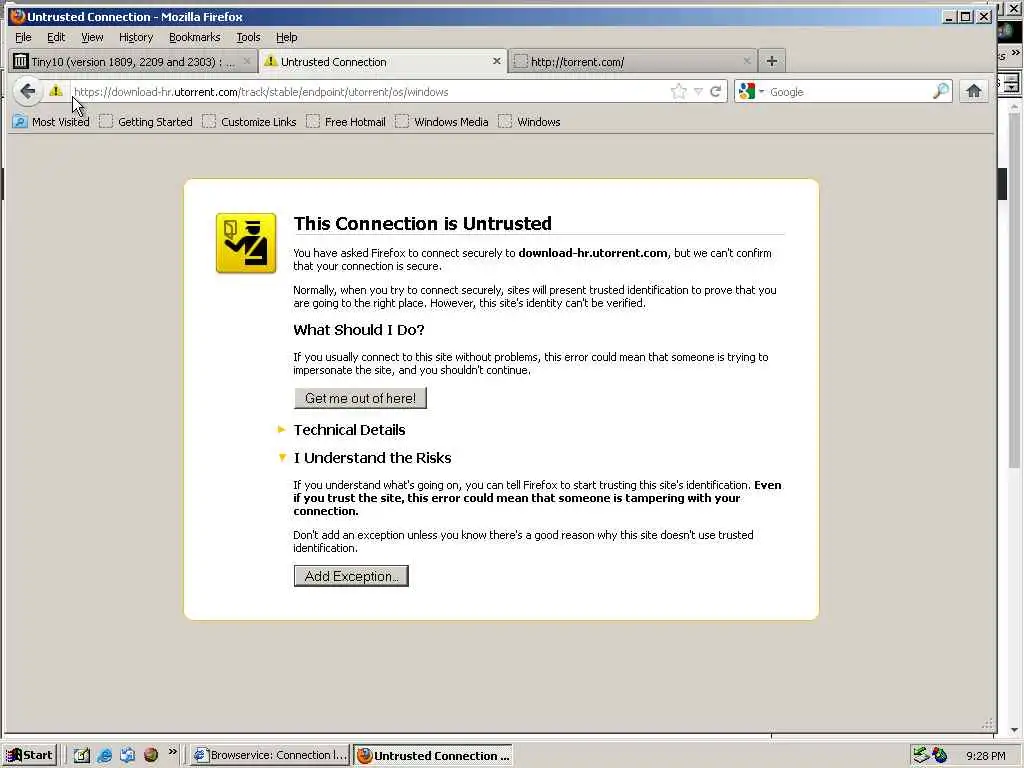Click the Google search input field
The width and height of the screenshot is (1024, 768).
[x=849, y=91]
